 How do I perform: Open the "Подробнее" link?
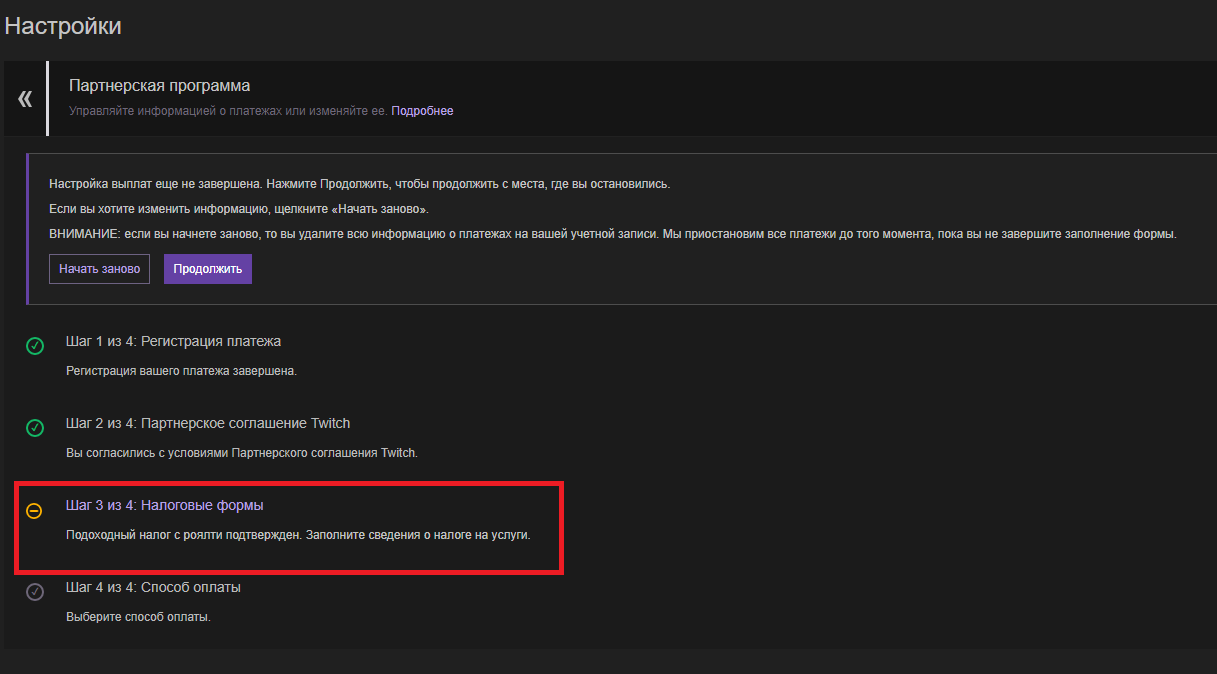[422, 111]
